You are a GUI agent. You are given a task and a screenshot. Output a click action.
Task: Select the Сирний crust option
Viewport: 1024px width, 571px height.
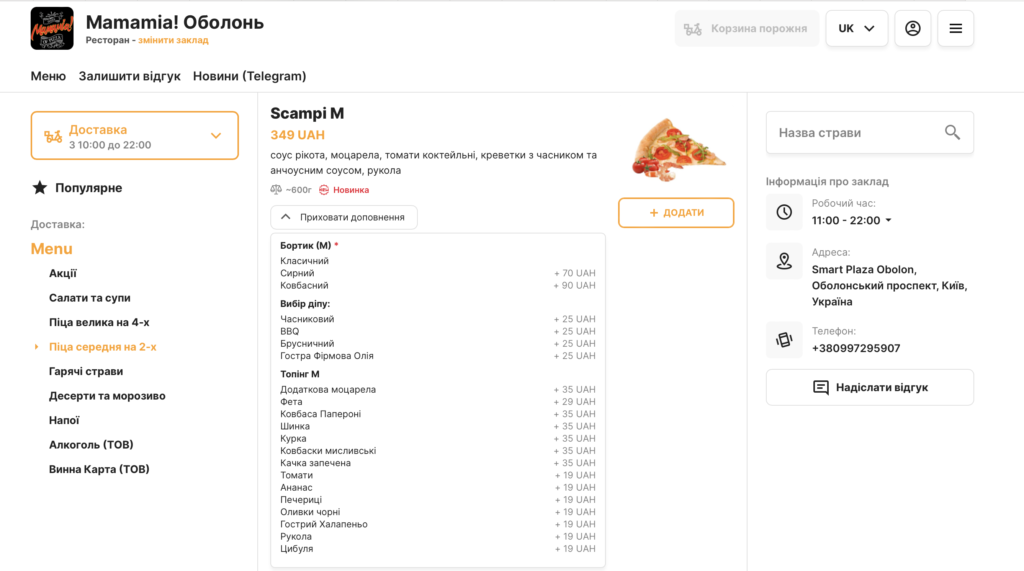[x=298, y=273]
